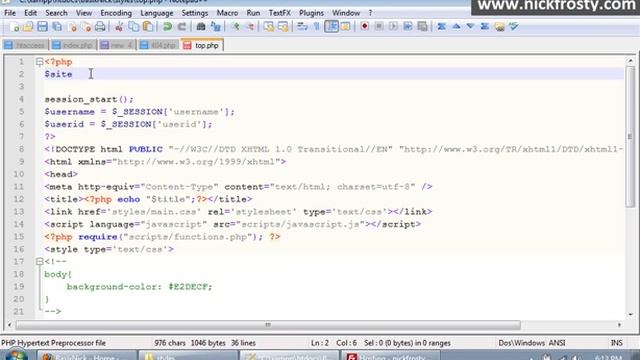Image resolution: width=640 pixels, height=360 pixels.
Task: Open a file using the folder icon
Action: pos(28,27)
